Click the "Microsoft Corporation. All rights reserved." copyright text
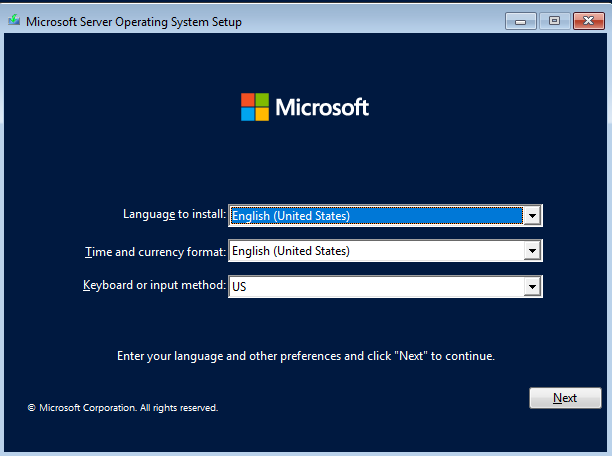Viewport: 612px width, 456px height. click(123, 408)
